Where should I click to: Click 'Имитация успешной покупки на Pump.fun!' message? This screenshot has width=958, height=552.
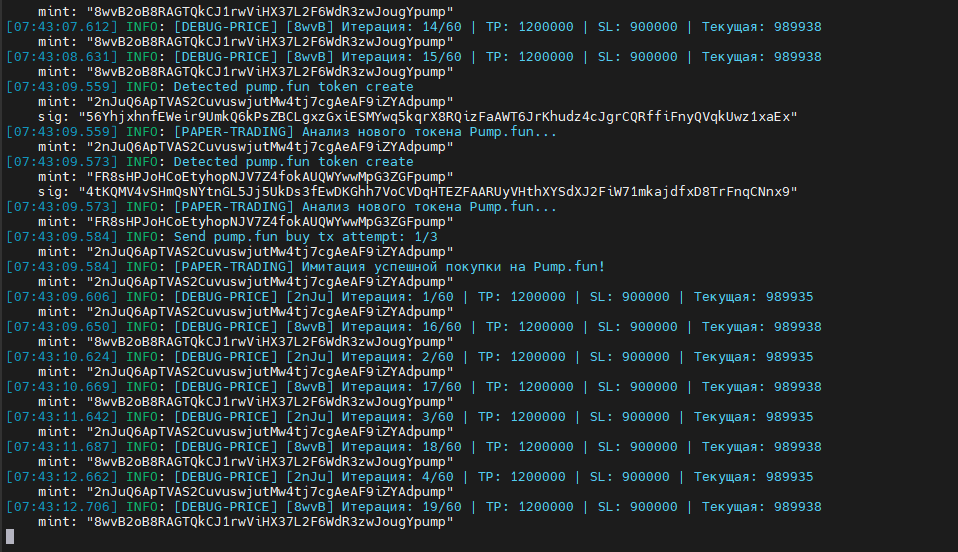point(453,267)
